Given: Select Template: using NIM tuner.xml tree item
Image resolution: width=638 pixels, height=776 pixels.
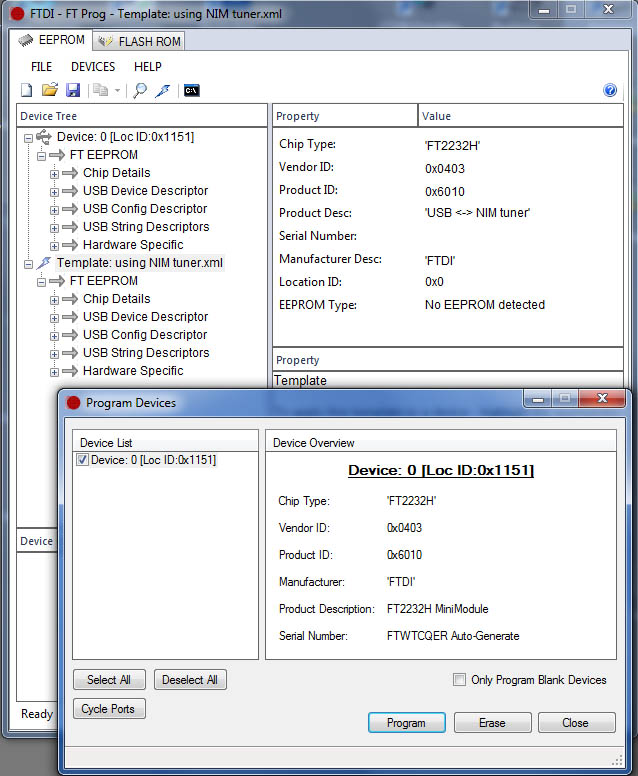Looking at the screenshot, I should 140,263.
